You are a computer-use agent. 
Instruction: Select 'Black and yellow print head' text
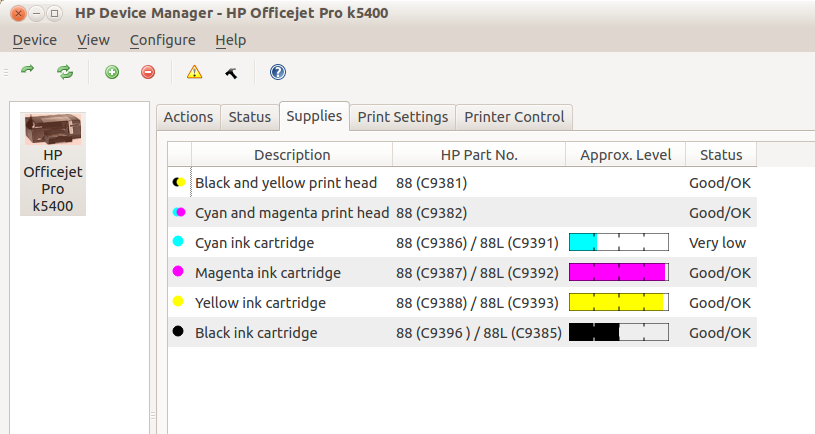point(286,183)
